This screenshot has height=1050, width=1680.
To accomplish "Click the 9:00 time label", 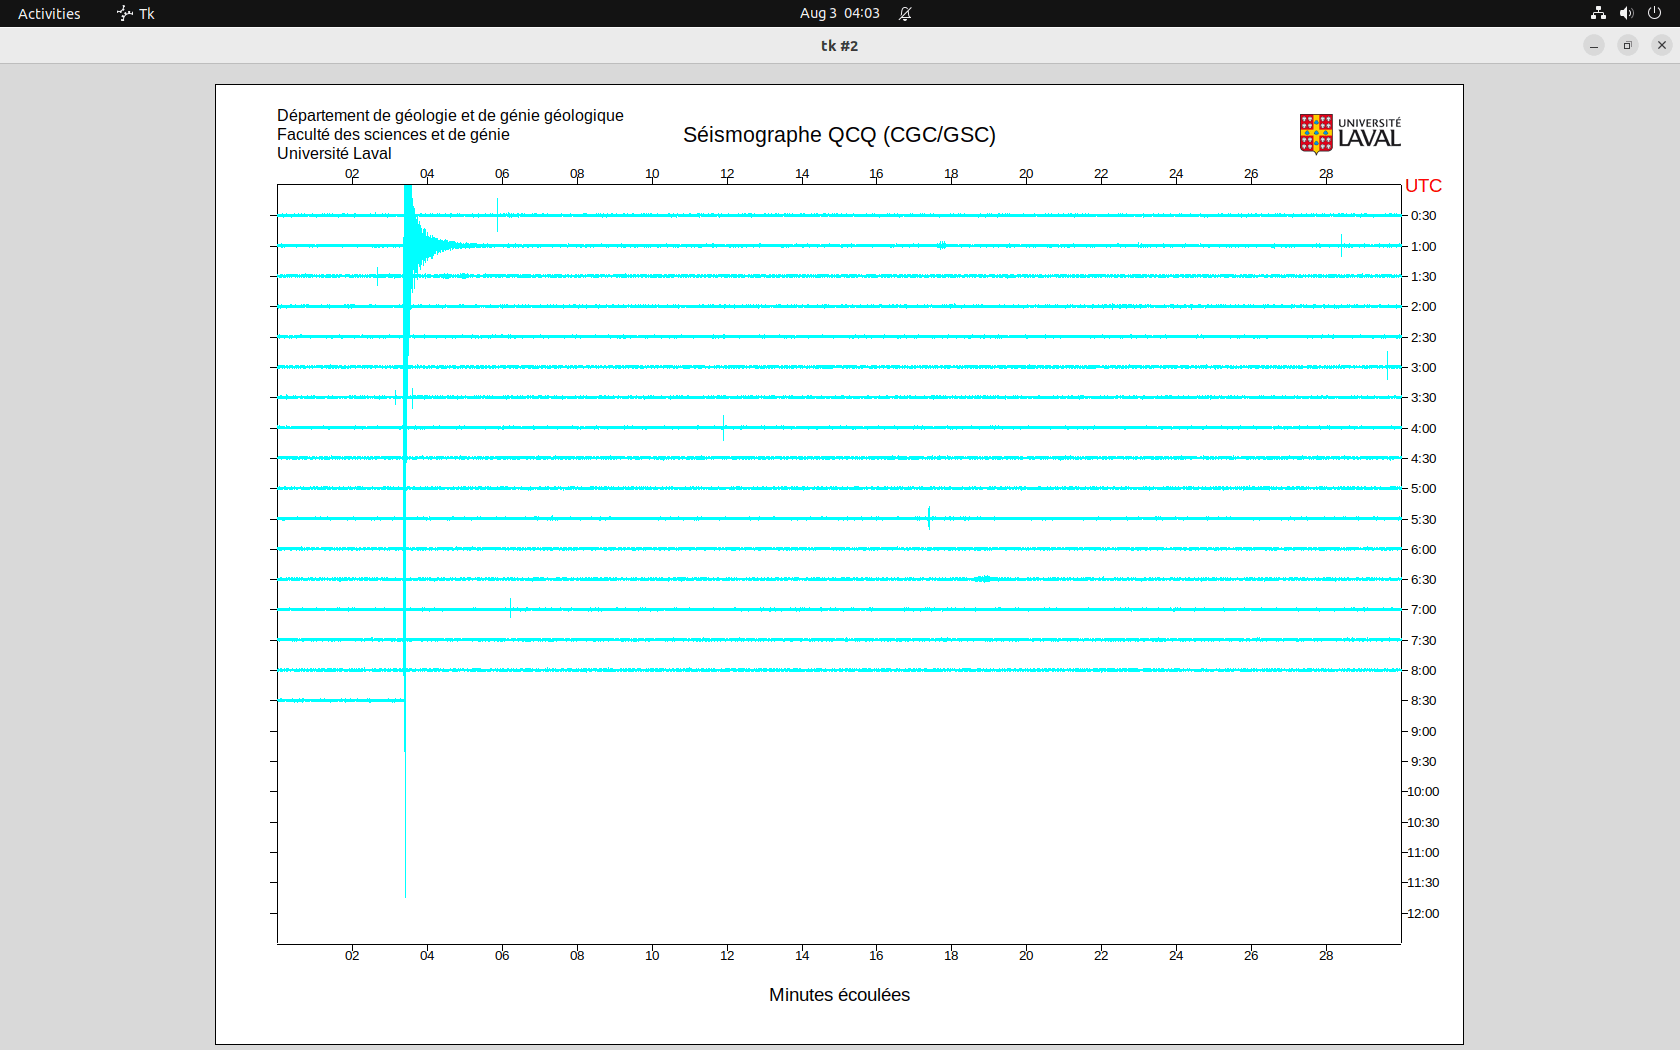I will pyautogui.click(x=1423, y=732).
